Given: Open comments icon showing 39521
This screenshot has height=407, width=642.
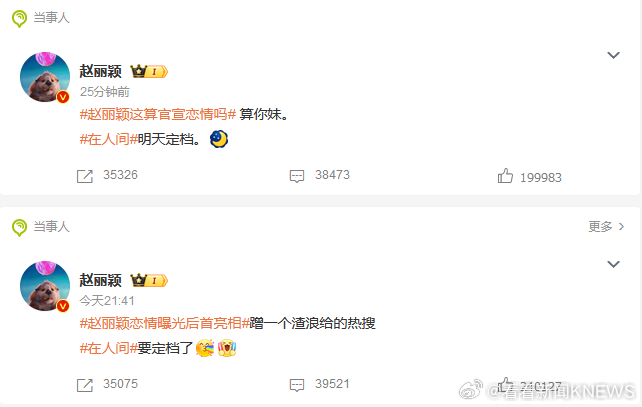Looking at the screenshot, I should coord(297,385).
